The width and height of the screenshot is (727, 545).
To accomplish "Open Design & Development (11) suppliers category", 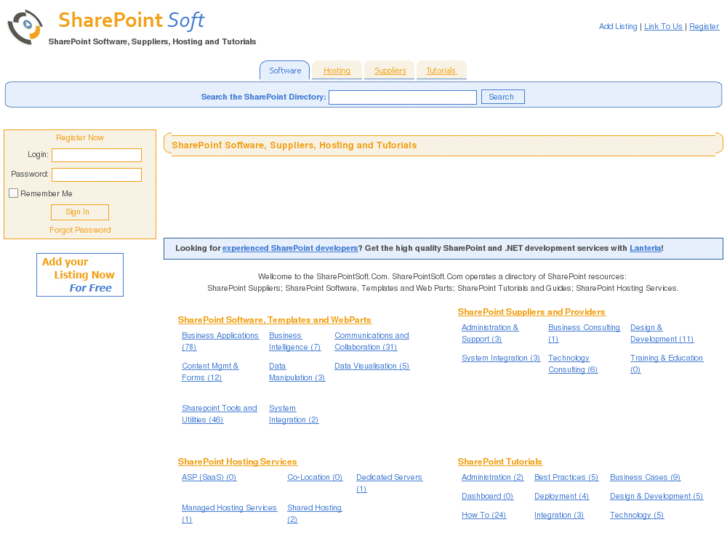I will 662,333.
